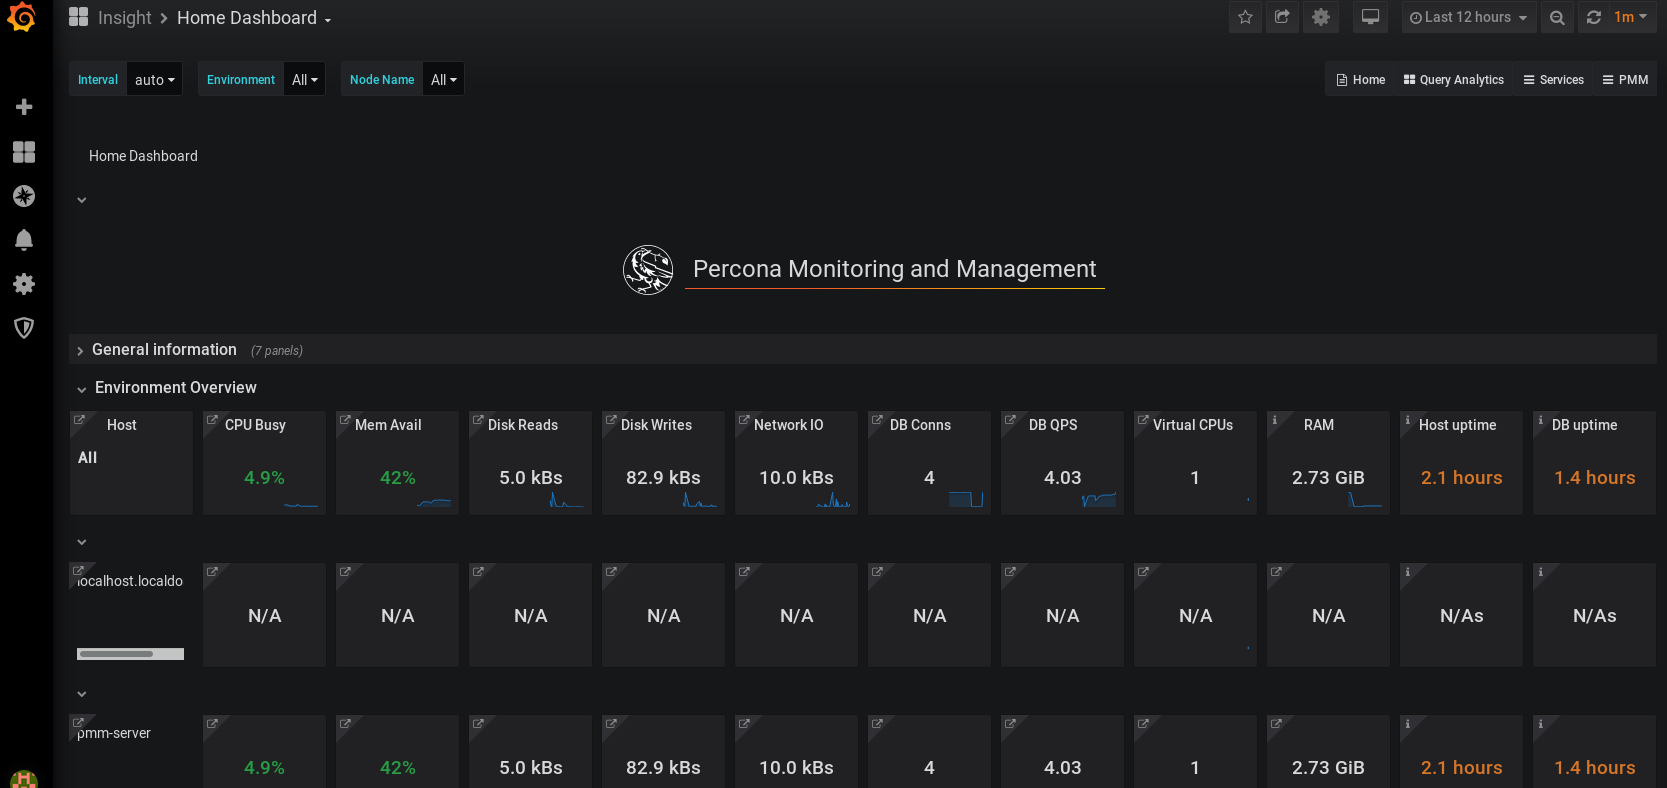Click the Host panel All value

click(88, 457)
